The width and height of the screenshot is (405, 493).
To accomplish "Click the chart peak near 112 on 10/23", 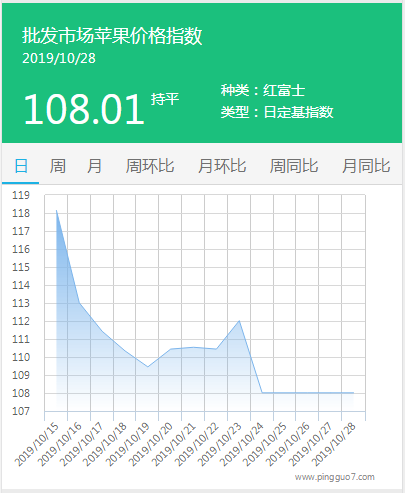I will (x=239, y=321).
